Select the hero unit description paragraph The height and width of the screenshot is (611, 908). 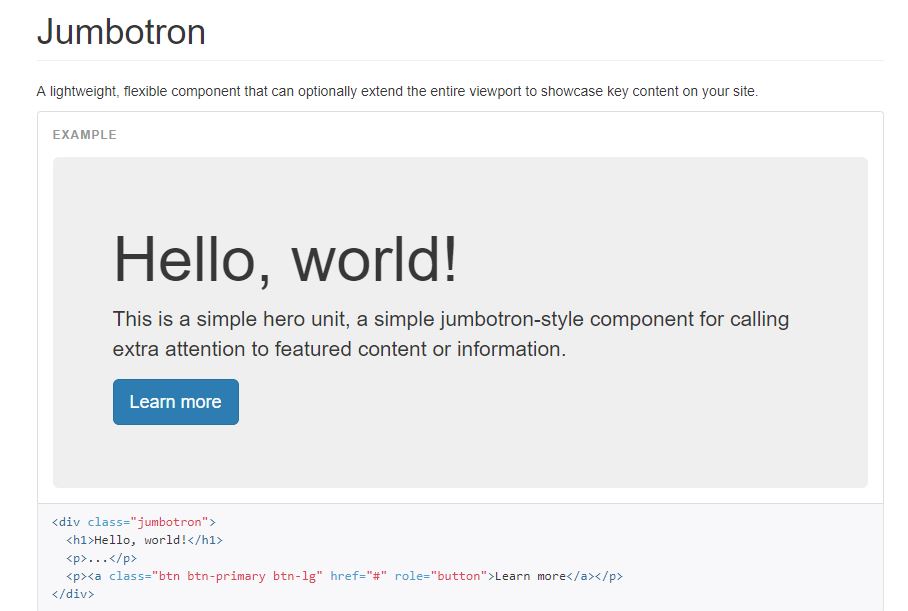[450, 333]
